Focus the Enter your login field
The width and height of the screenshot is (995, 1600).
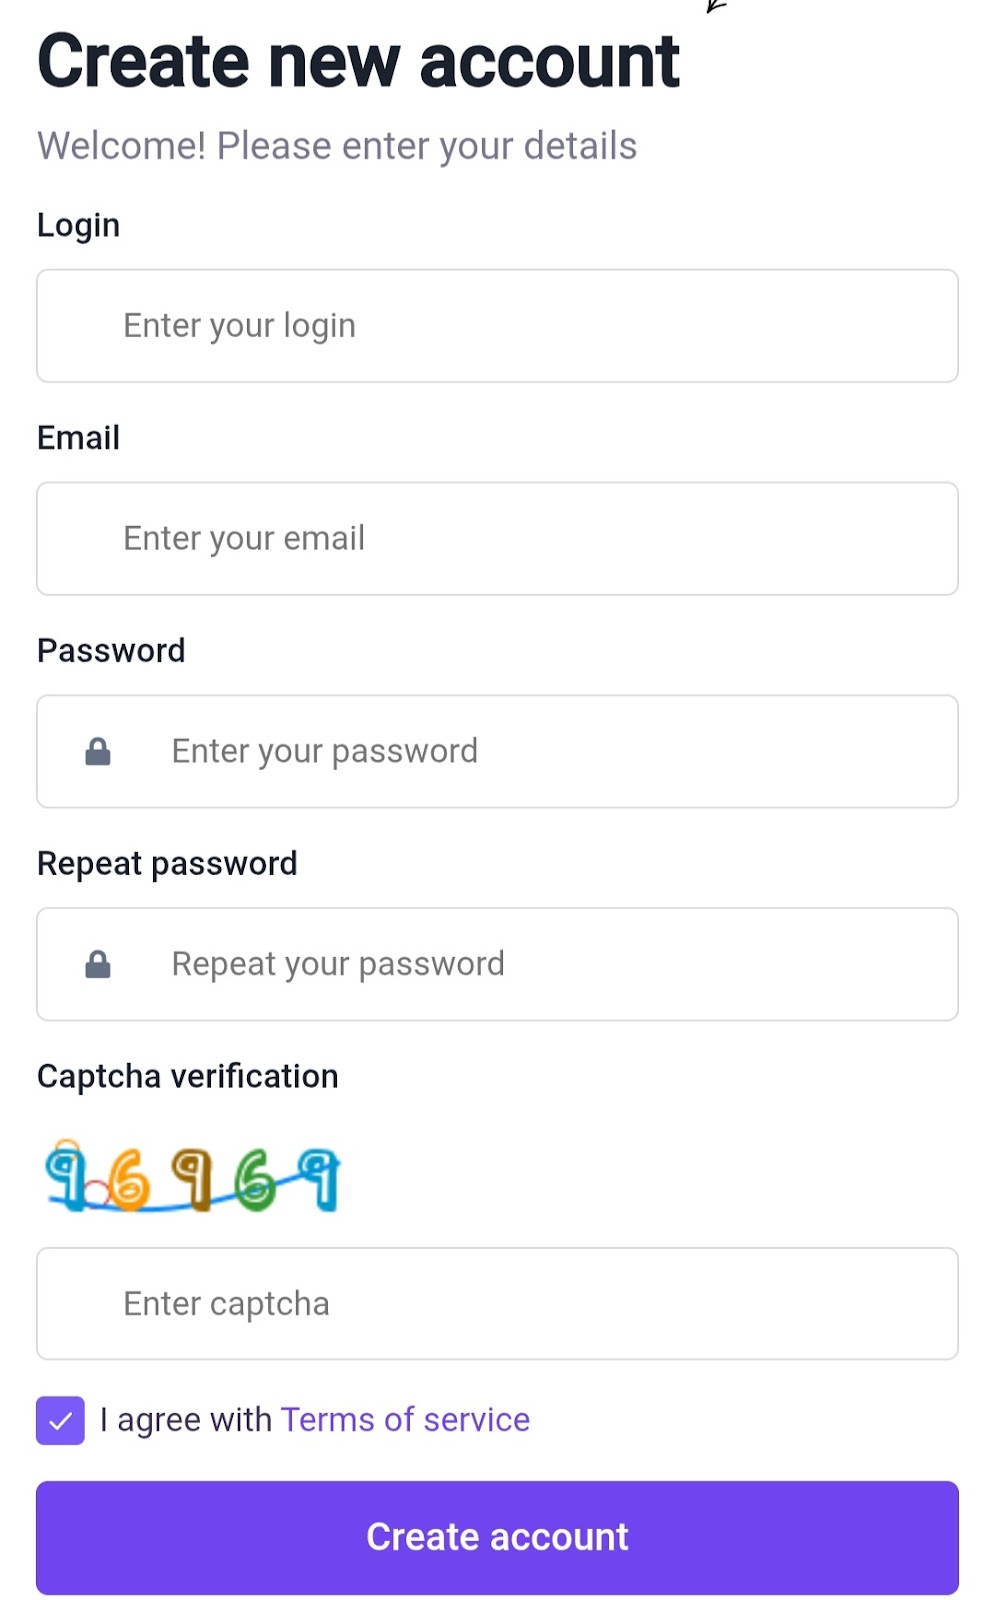click(497, 326)
